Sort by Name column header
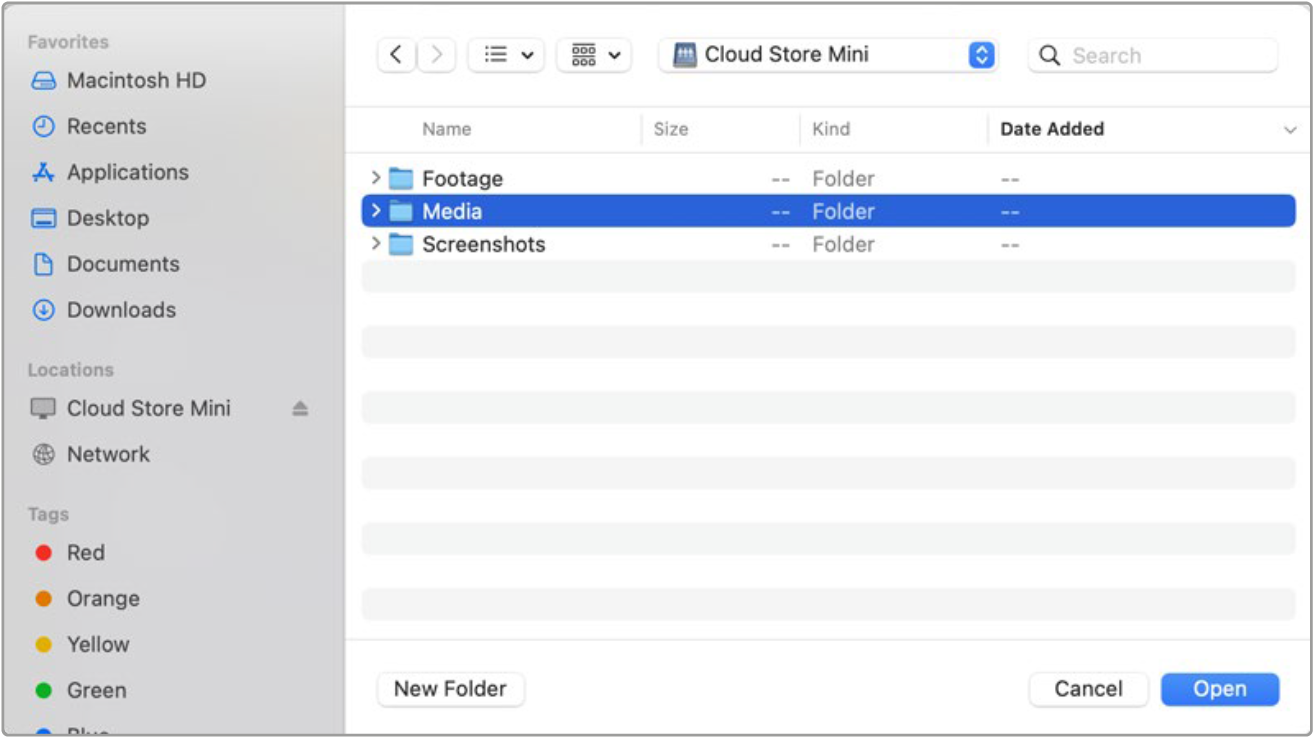Viewport: 1314px width, 738px height. [446, 129]
